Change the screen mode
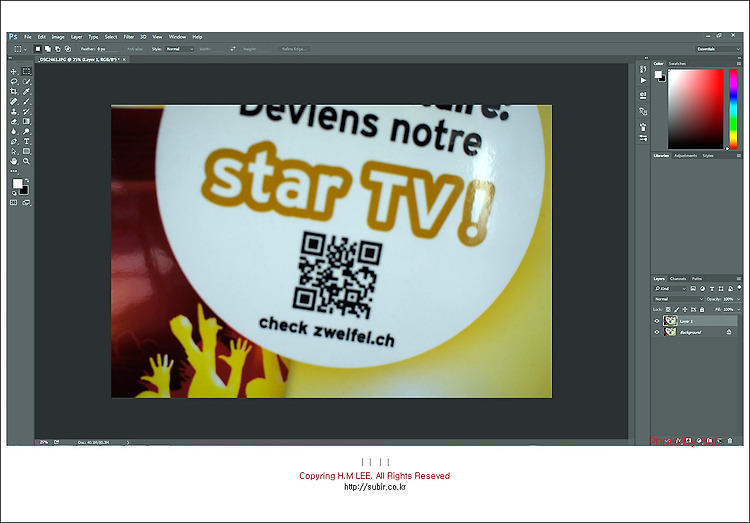Viewport: 750px width, 523px height. point(26,203)
